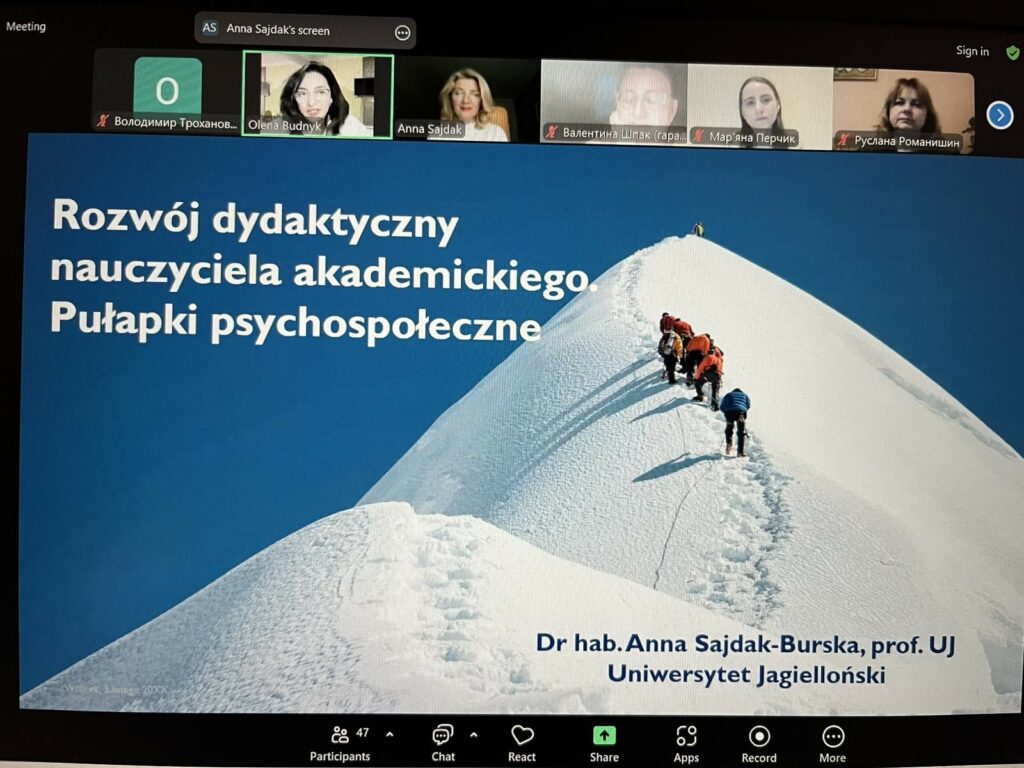Open the Participants panel icon
The width and height of the screenshot is (1024, 768).
[340, 737]
